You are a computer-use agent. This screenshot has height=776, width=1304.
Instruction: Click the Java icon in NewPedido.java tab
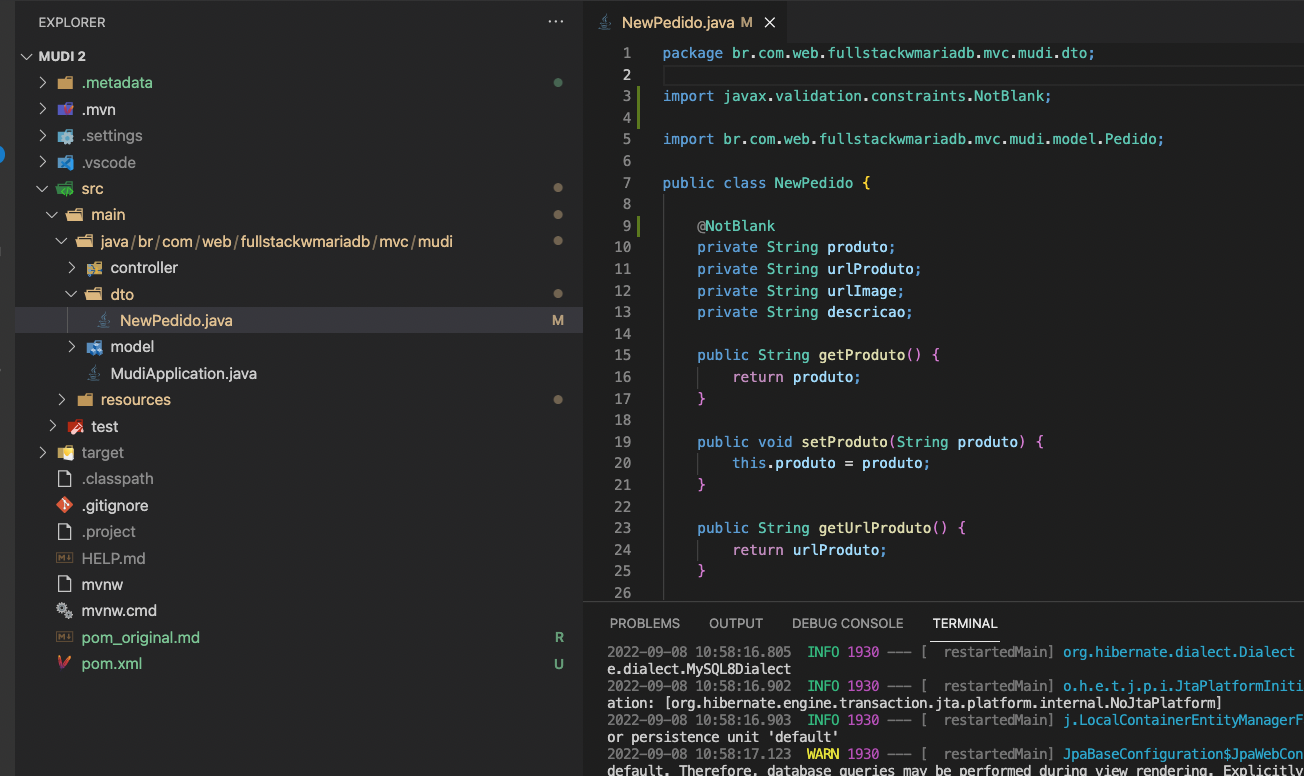point(604,22)
